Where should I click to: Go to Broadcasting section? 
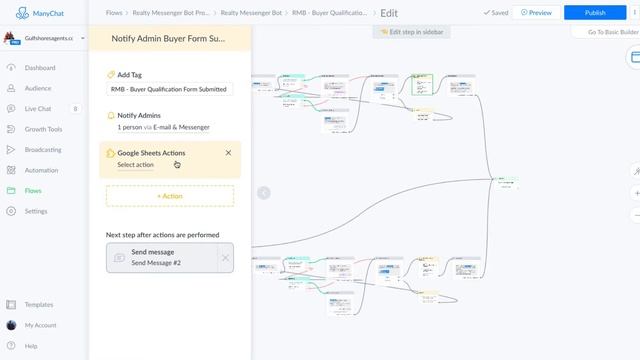43,149
